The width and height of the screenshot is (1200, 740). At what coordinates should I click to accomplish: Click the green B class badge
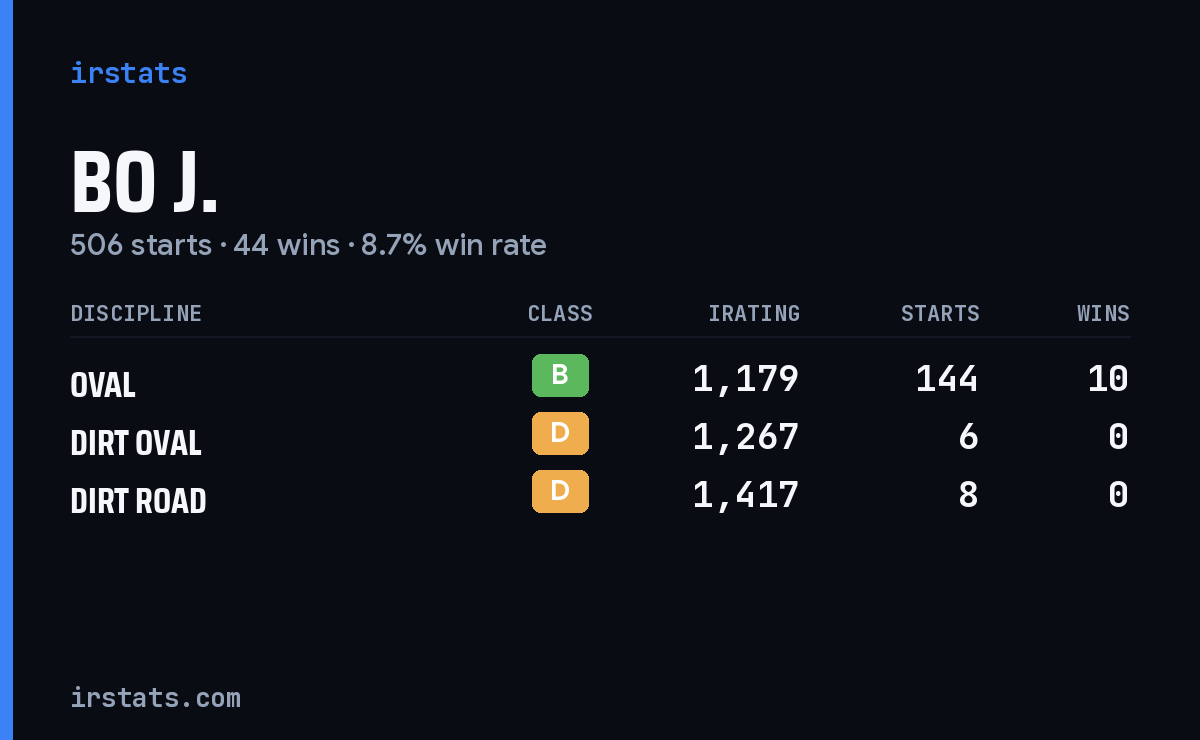[560, 375]
